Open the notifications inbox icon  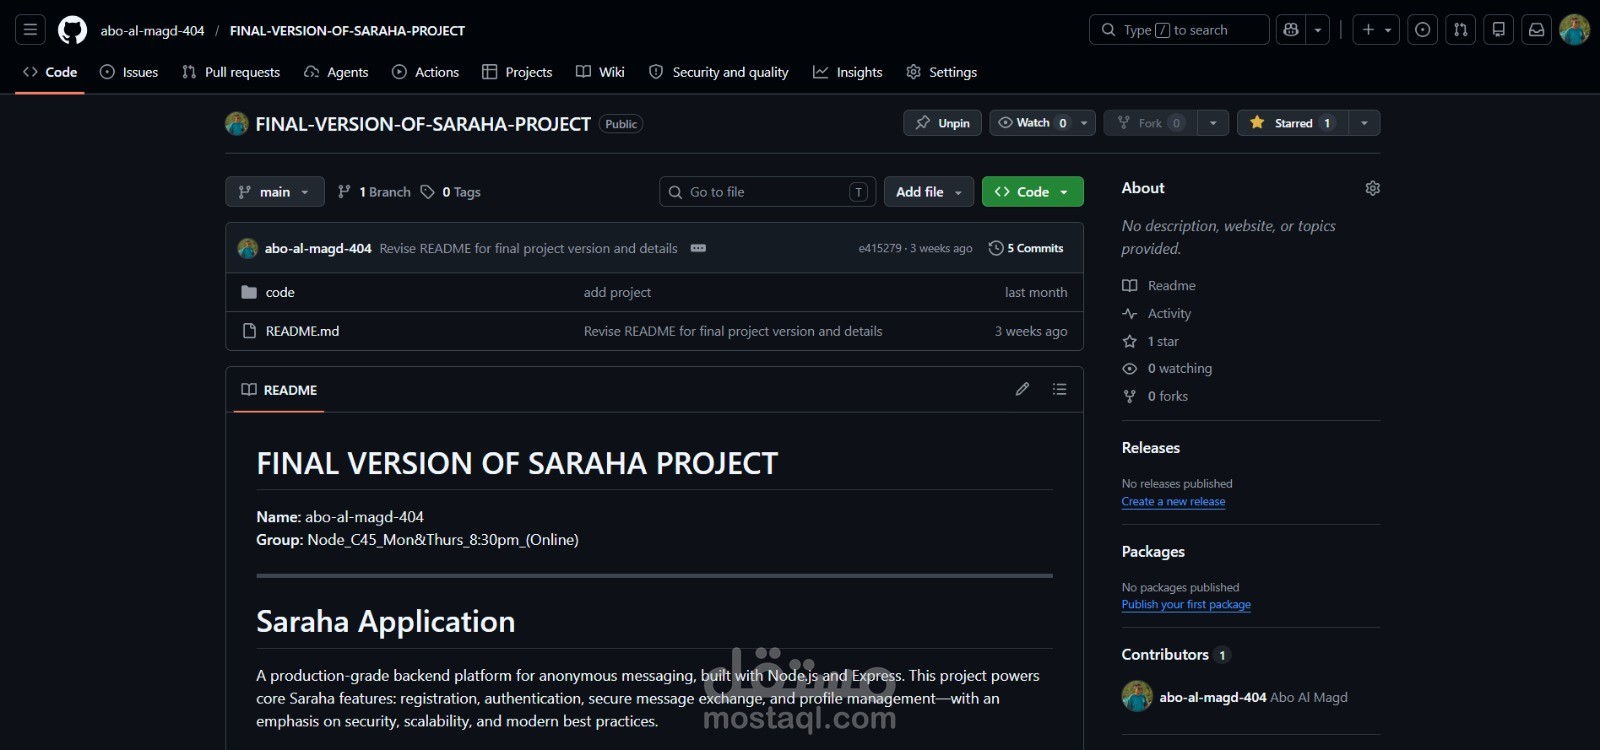coord(1537,30)
